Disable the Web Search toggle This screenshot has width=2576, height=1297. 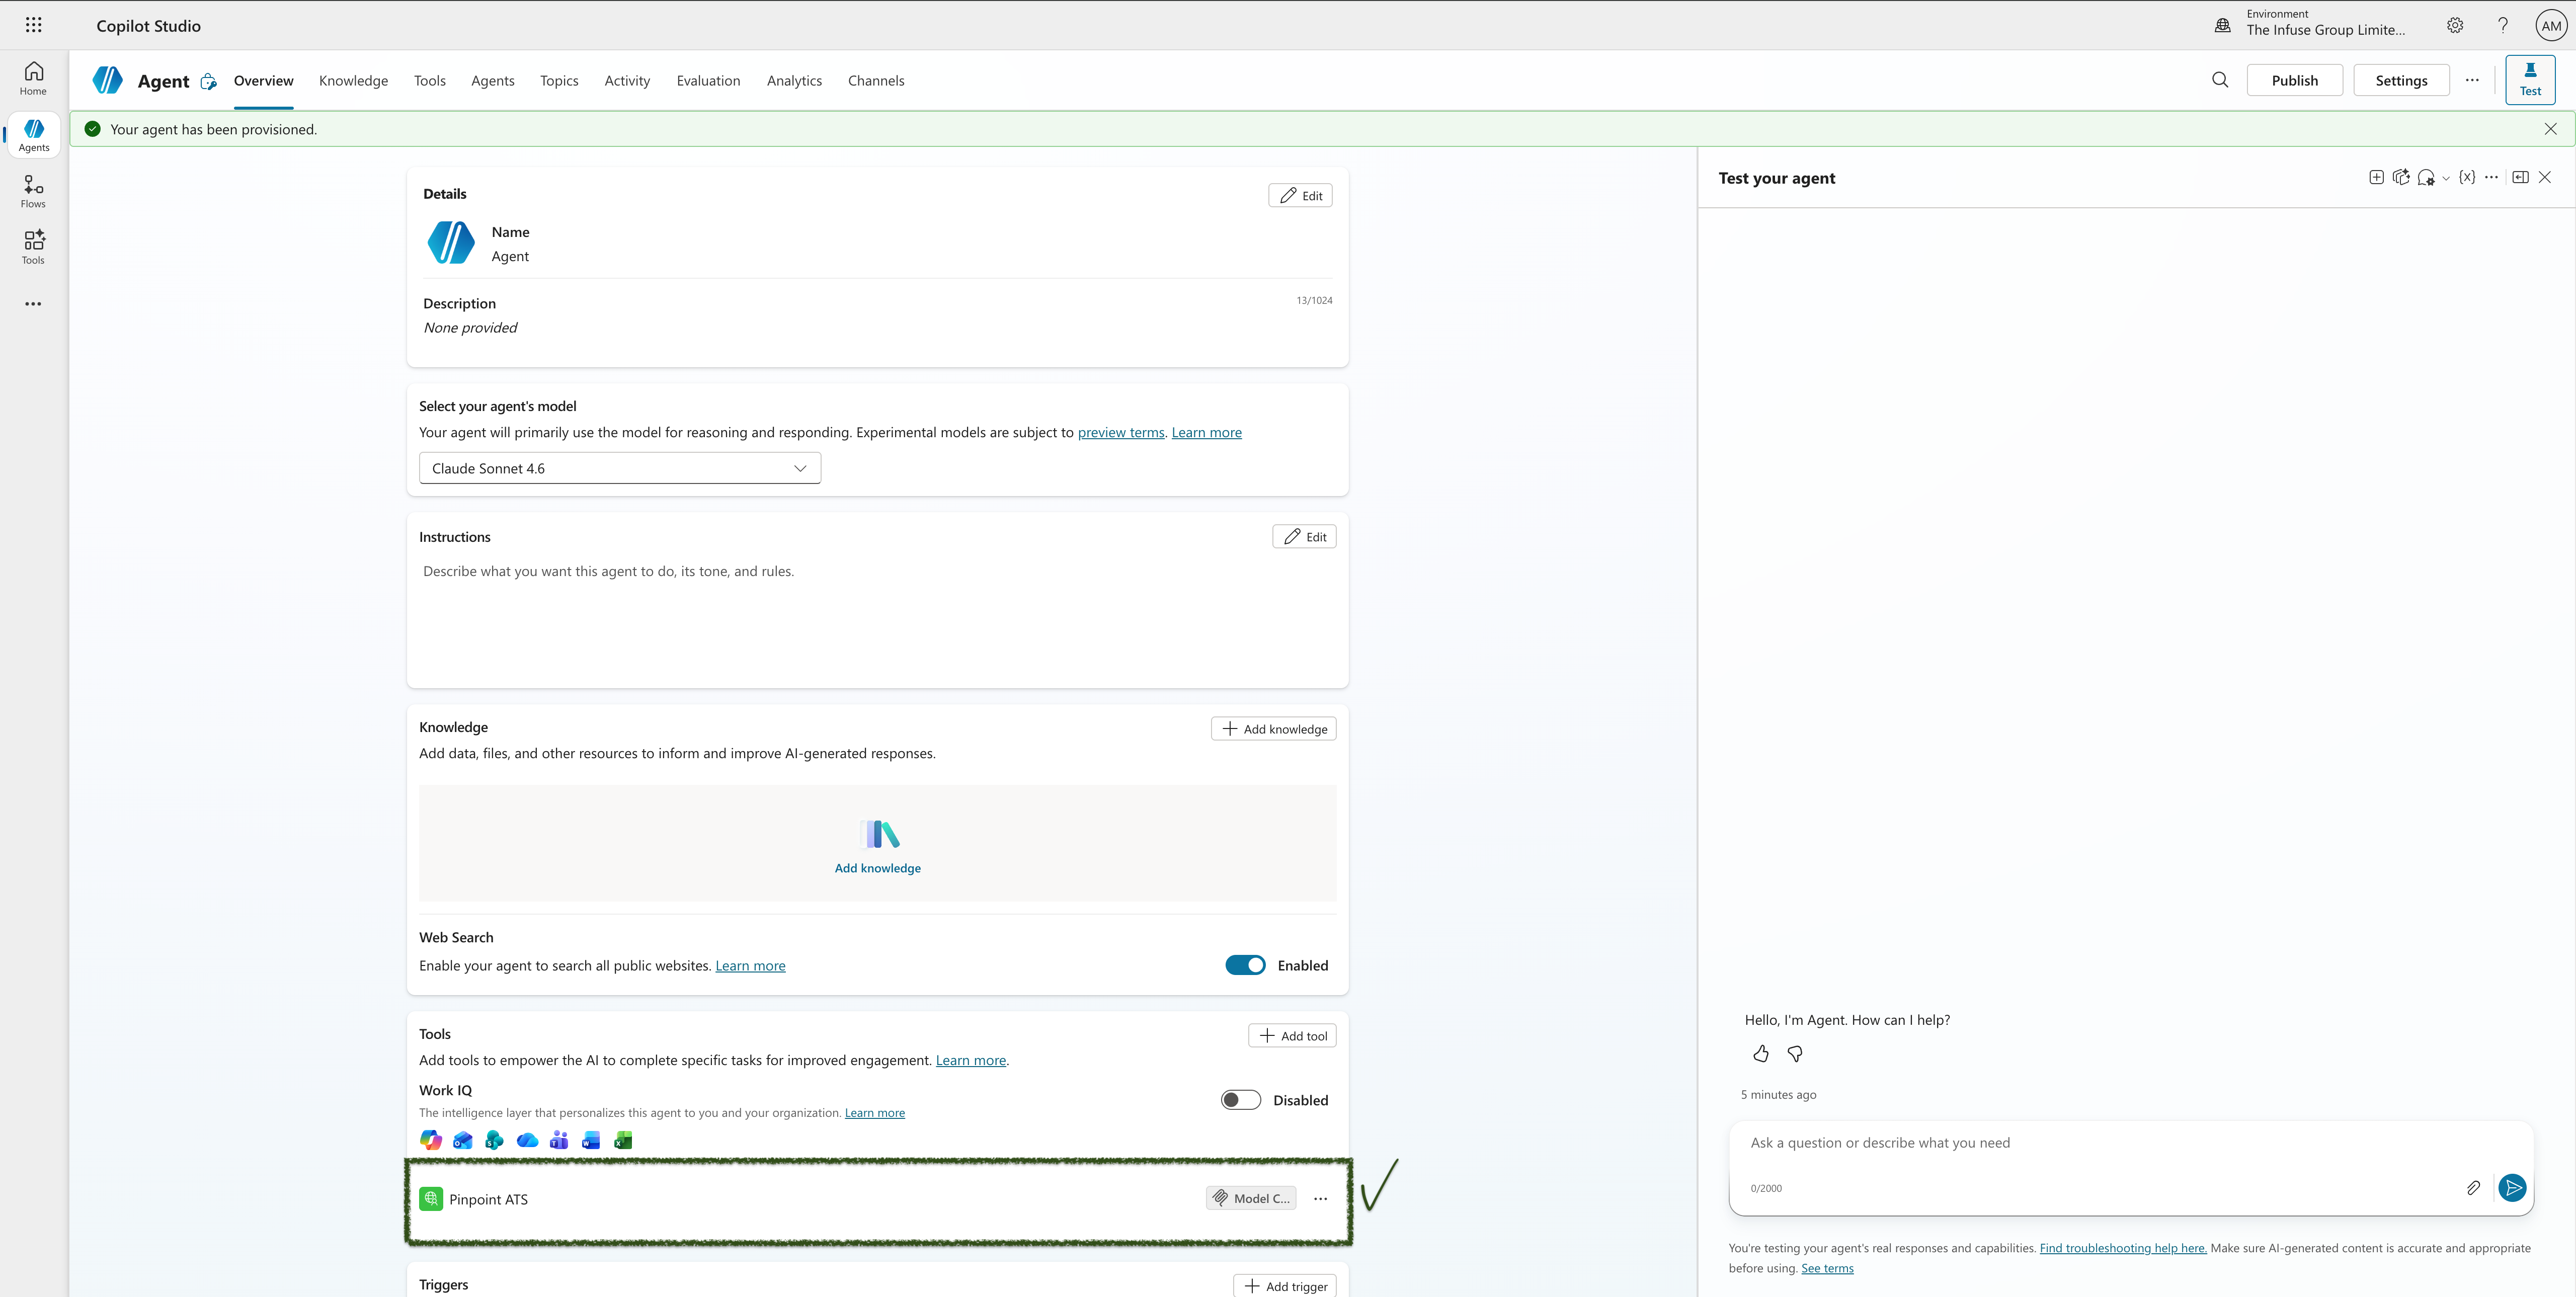(1245, 965)
